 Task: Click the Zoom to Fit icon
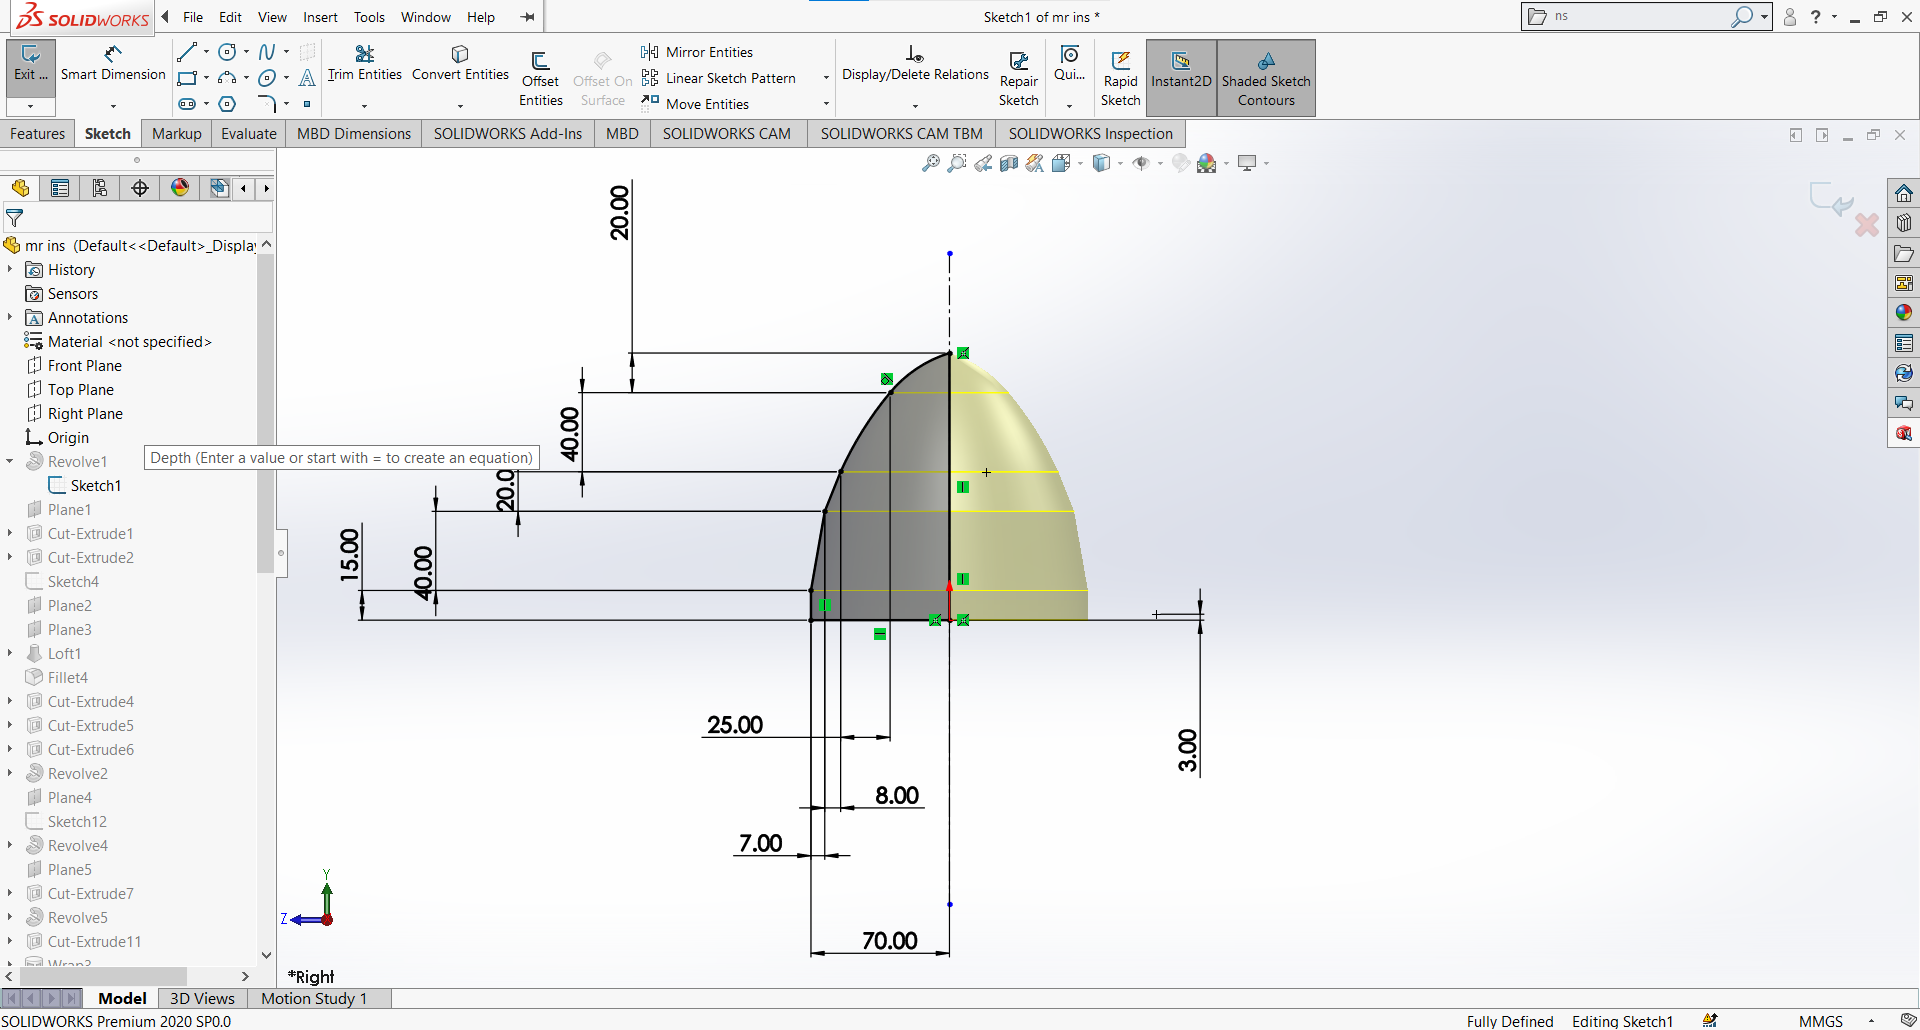931,163
